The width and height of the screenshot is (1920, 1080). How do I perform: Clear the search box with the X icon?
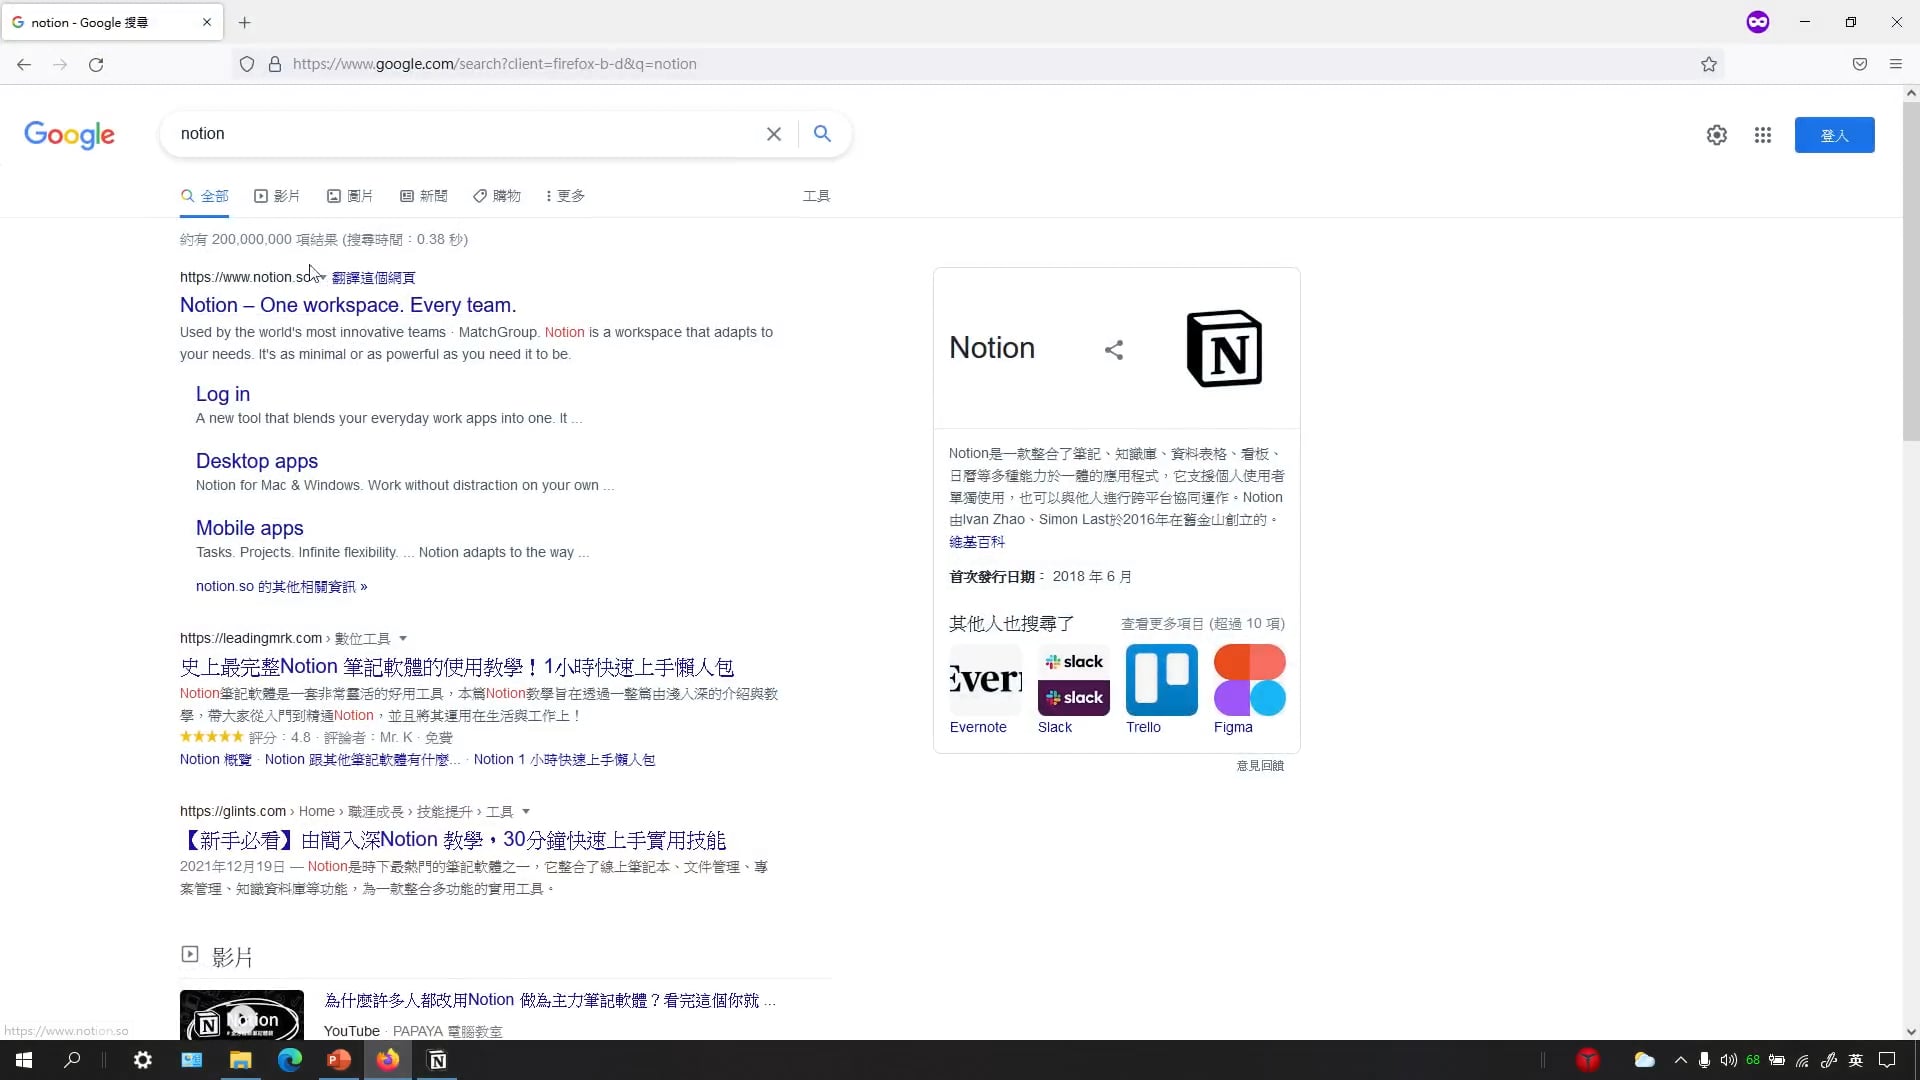(x=774, y=133)
